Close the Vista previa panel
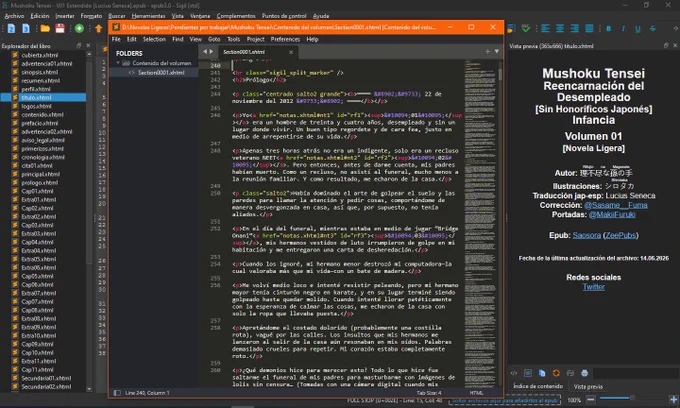 [675, 46]
